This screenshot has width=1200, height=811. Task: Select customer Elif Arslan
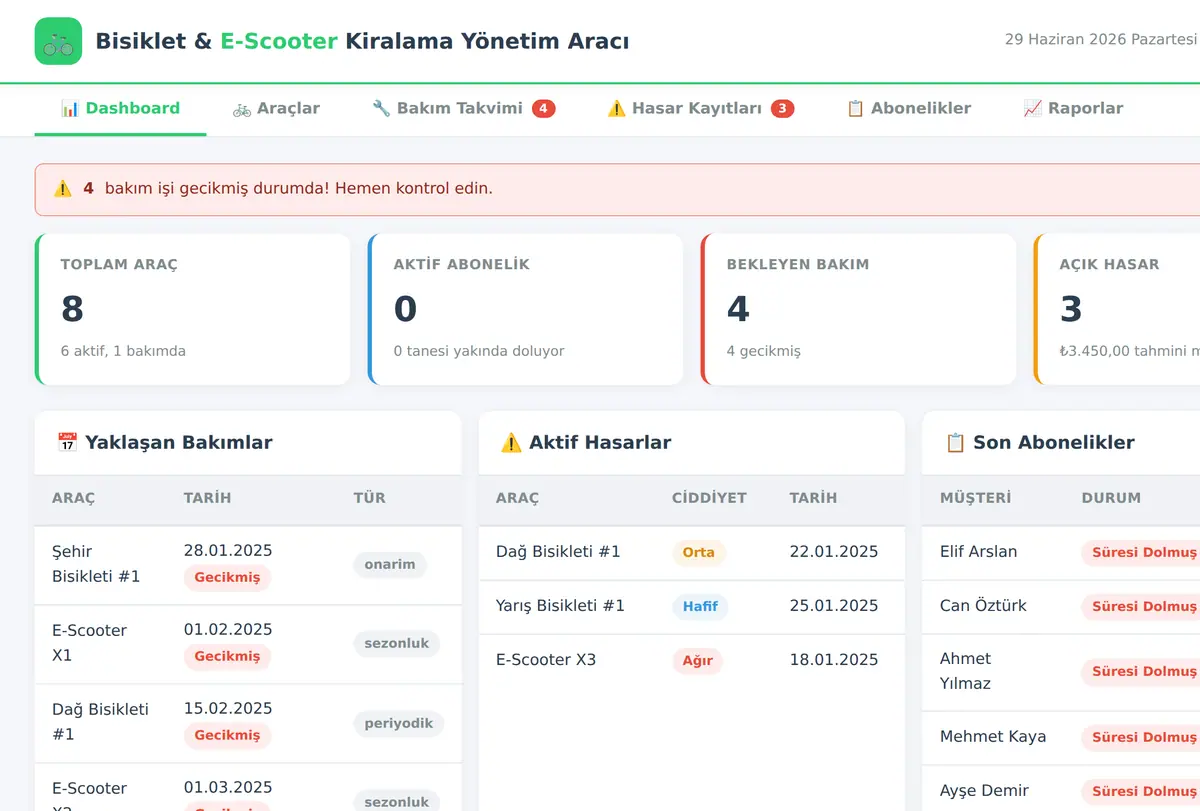978,552
